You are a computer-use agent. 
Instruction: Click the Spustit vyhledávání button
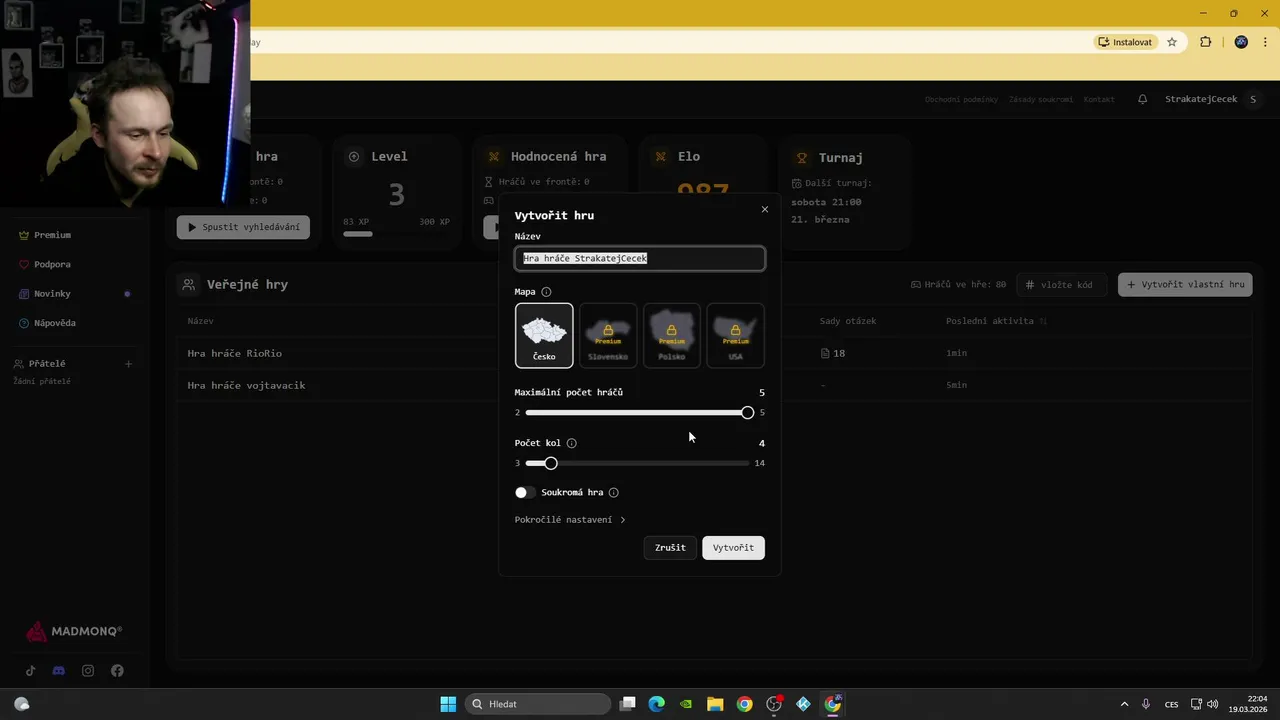[x=243, y=227]
